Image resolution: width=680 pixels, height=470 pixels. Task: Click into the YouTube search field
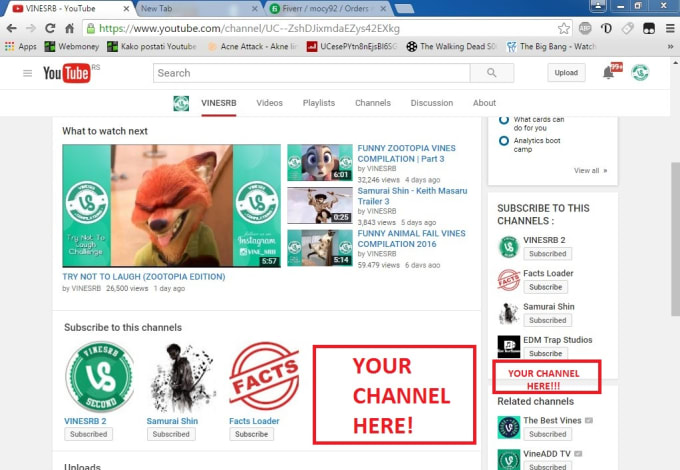click(x=311, y=73)
